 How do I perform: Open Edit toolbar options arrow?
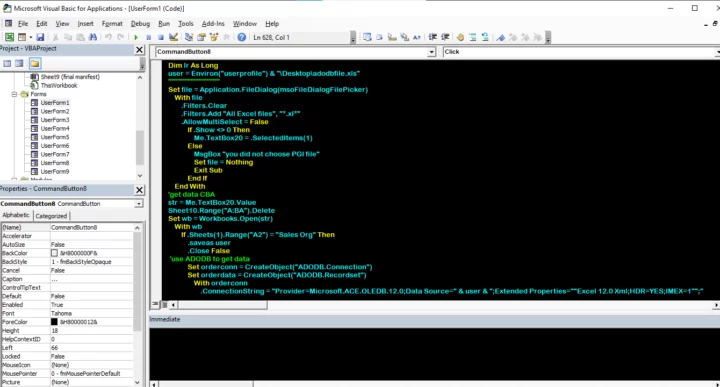[x=548, y=38]
